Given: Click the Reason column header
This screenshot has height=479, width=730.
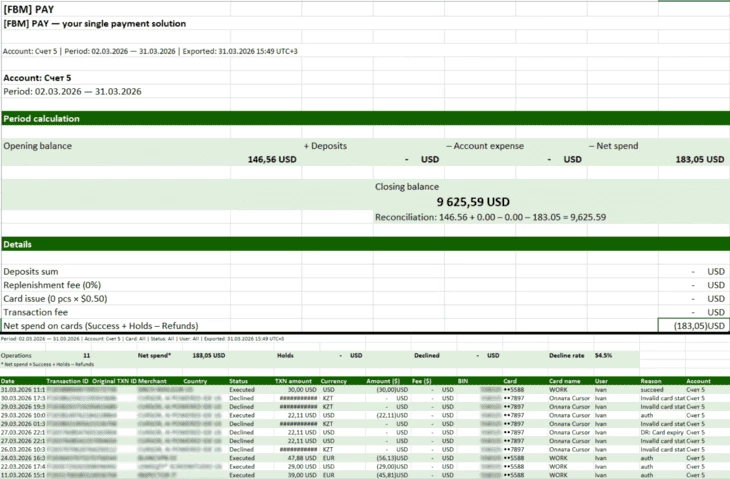Looking at the screenshot, I should point(651,381).
